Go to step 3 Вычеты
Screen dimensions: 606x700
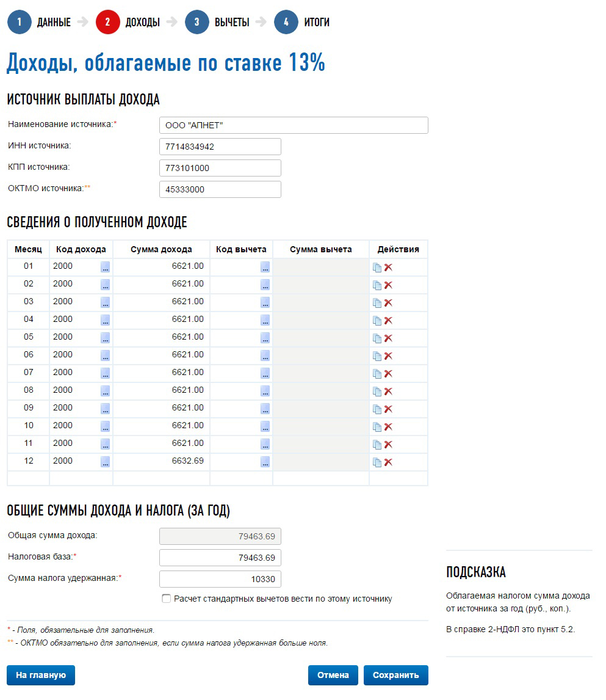tap(217, 22)
